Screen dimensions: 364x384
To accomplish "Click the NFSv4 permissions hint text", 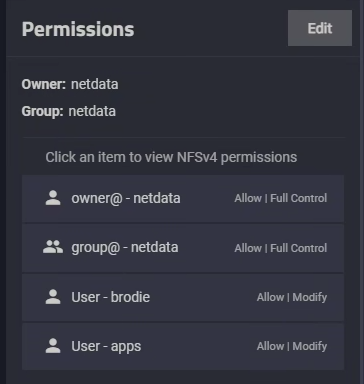I will tap(171, 157).
